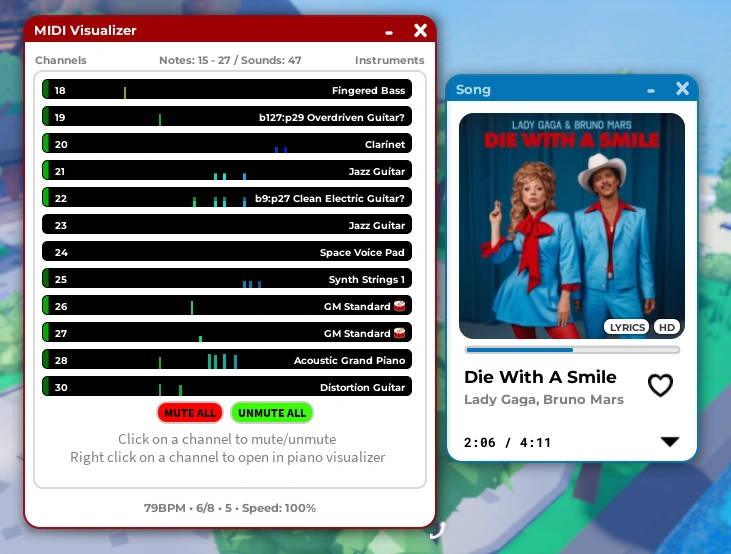Click the MUTE ALL button
The height and width of the screenshot is (554, 731).
(x=190, y=413)
